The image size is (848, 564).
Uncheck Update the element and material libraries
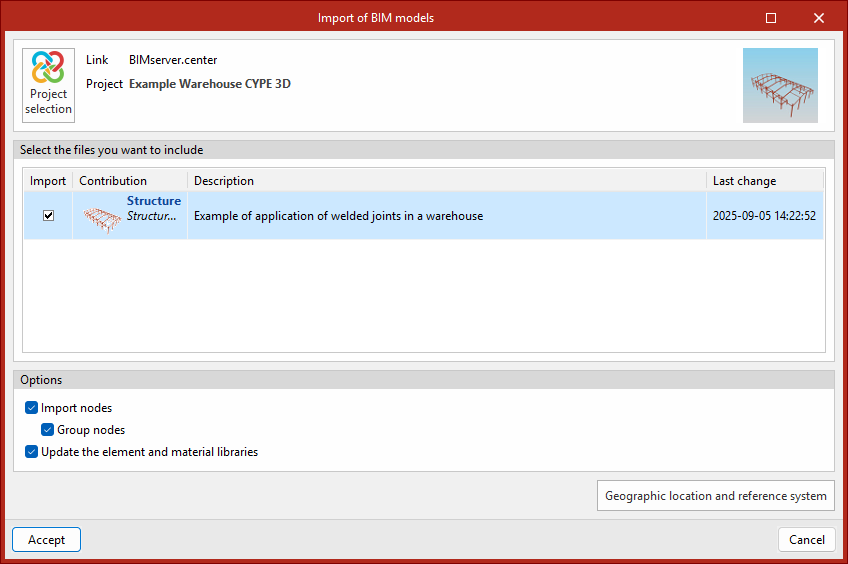(32, 452)
